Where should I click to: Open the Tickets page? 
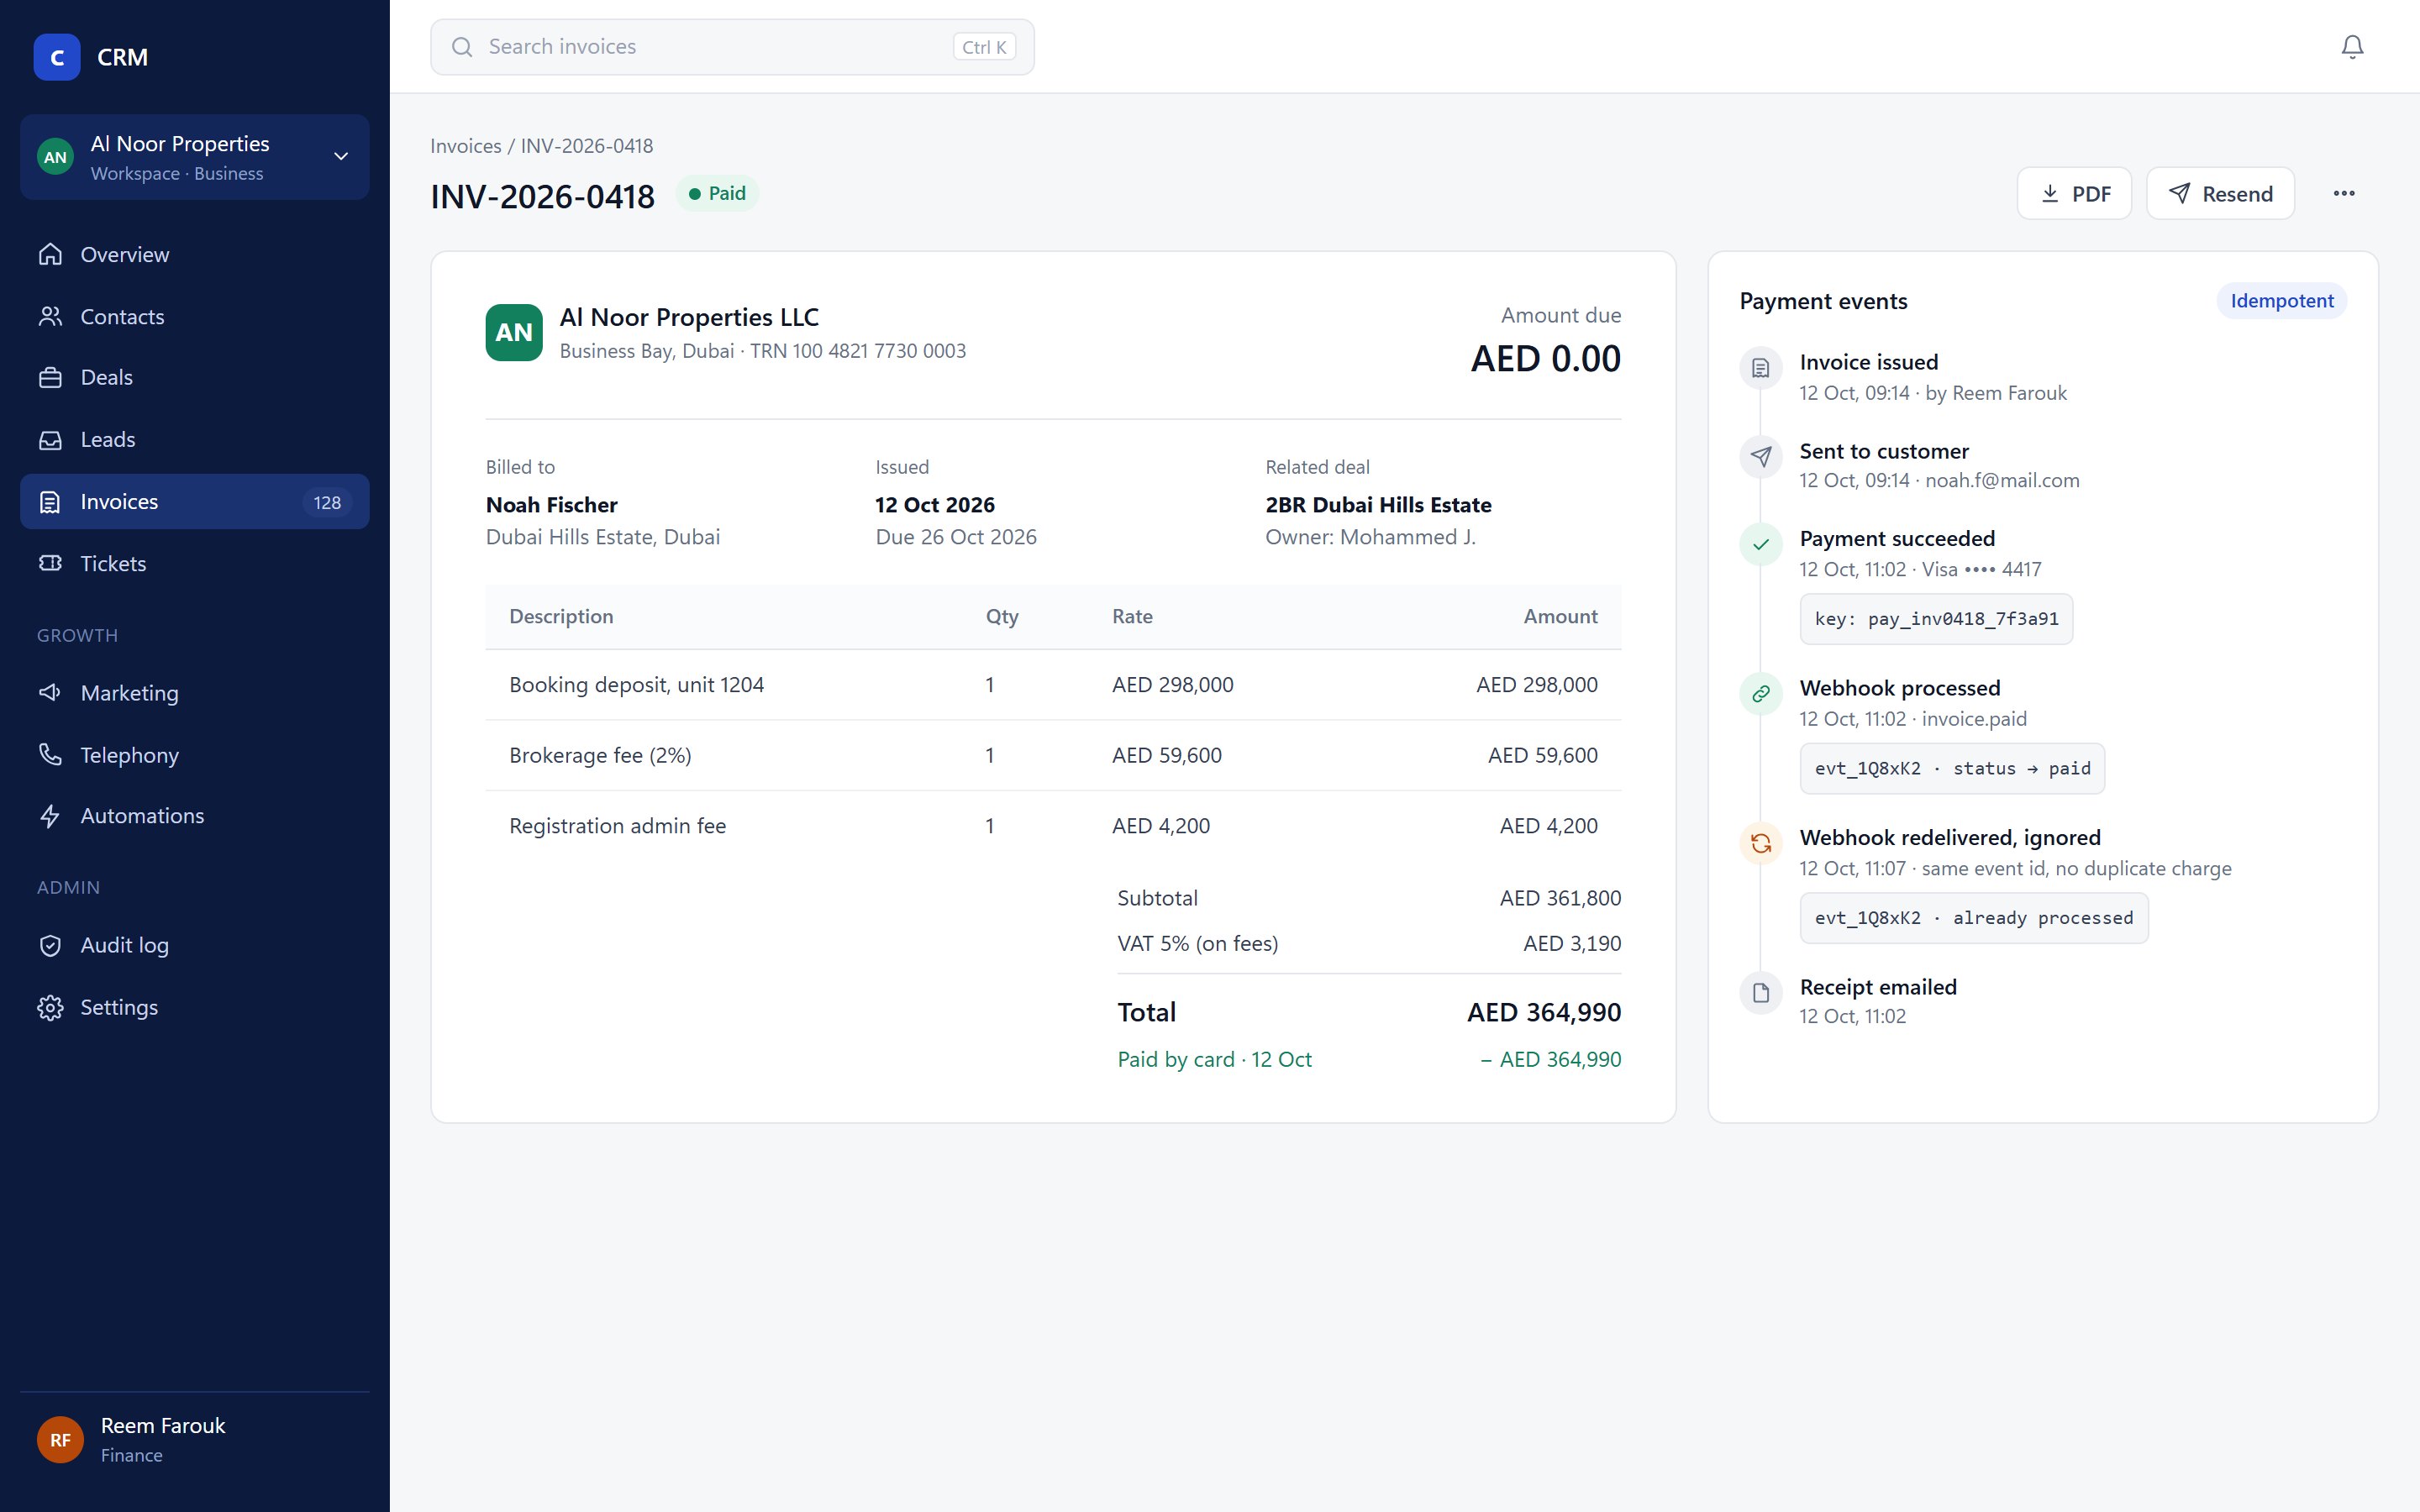(x=195, y=563)
